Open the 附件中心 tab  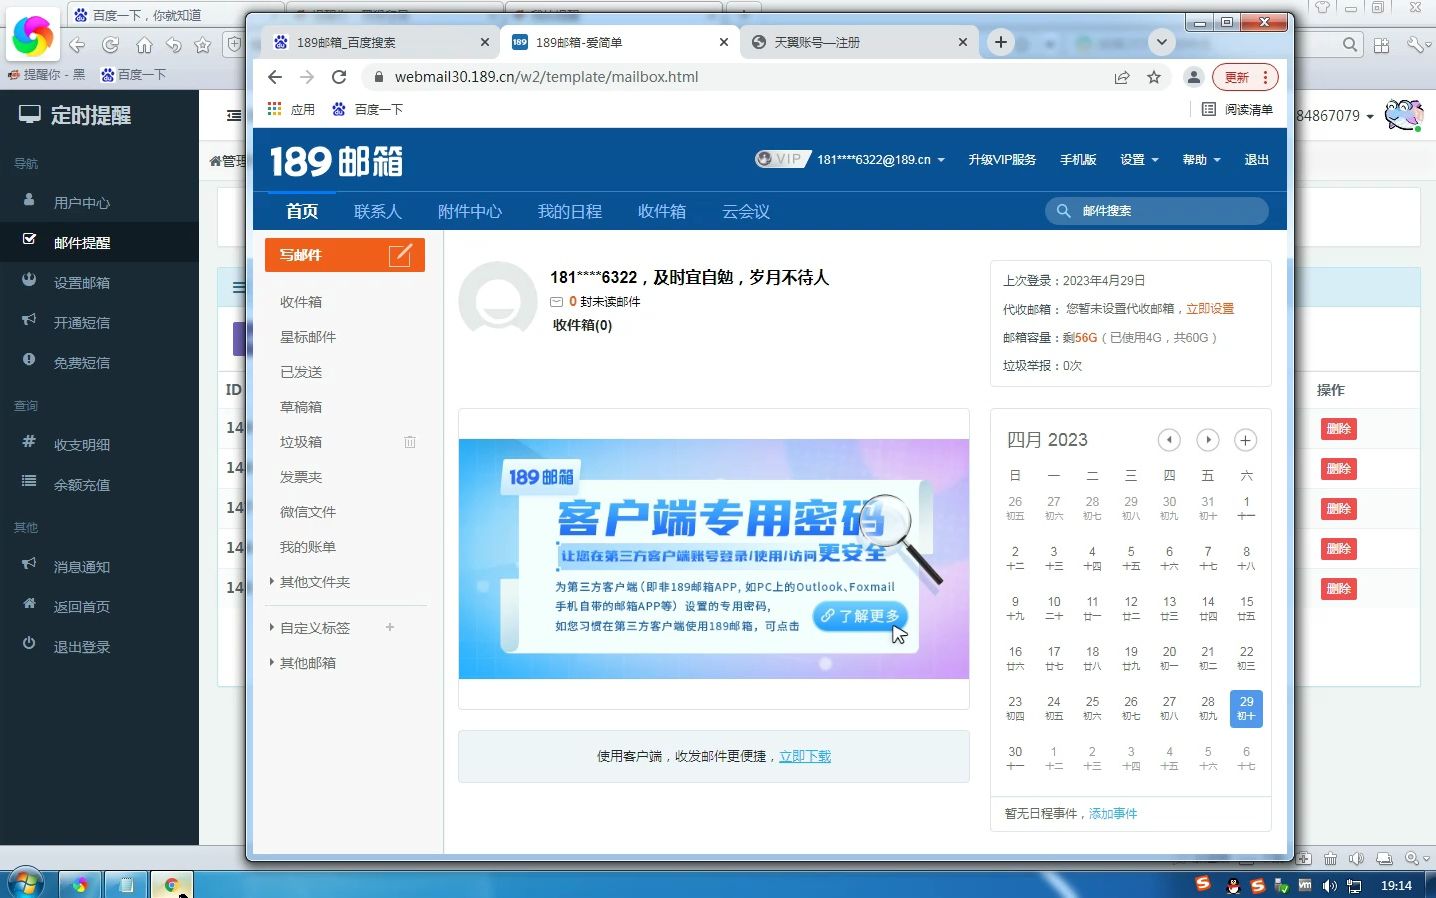[470, 211]
